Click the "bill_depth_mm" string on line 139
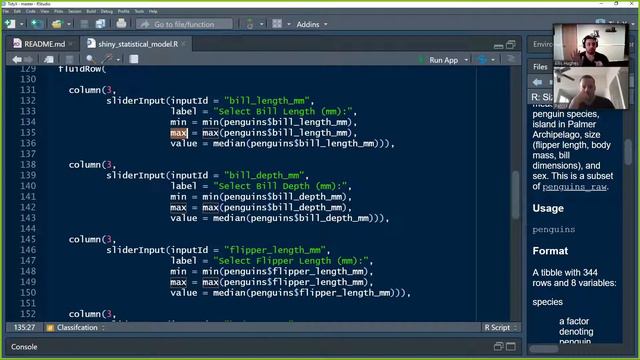 pos(264,175)
